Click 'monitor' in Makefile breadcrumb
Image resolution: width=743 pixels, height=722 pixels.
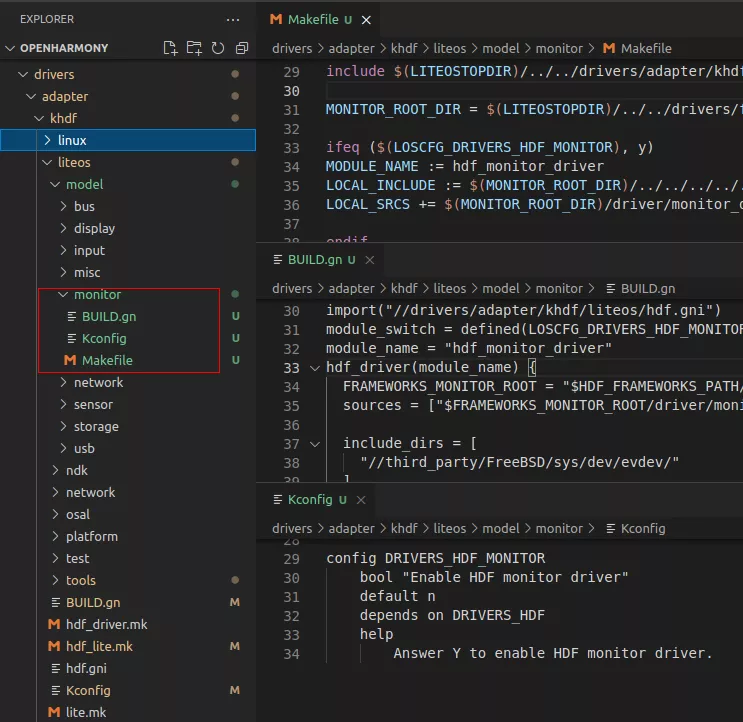[x=559, y=48]
